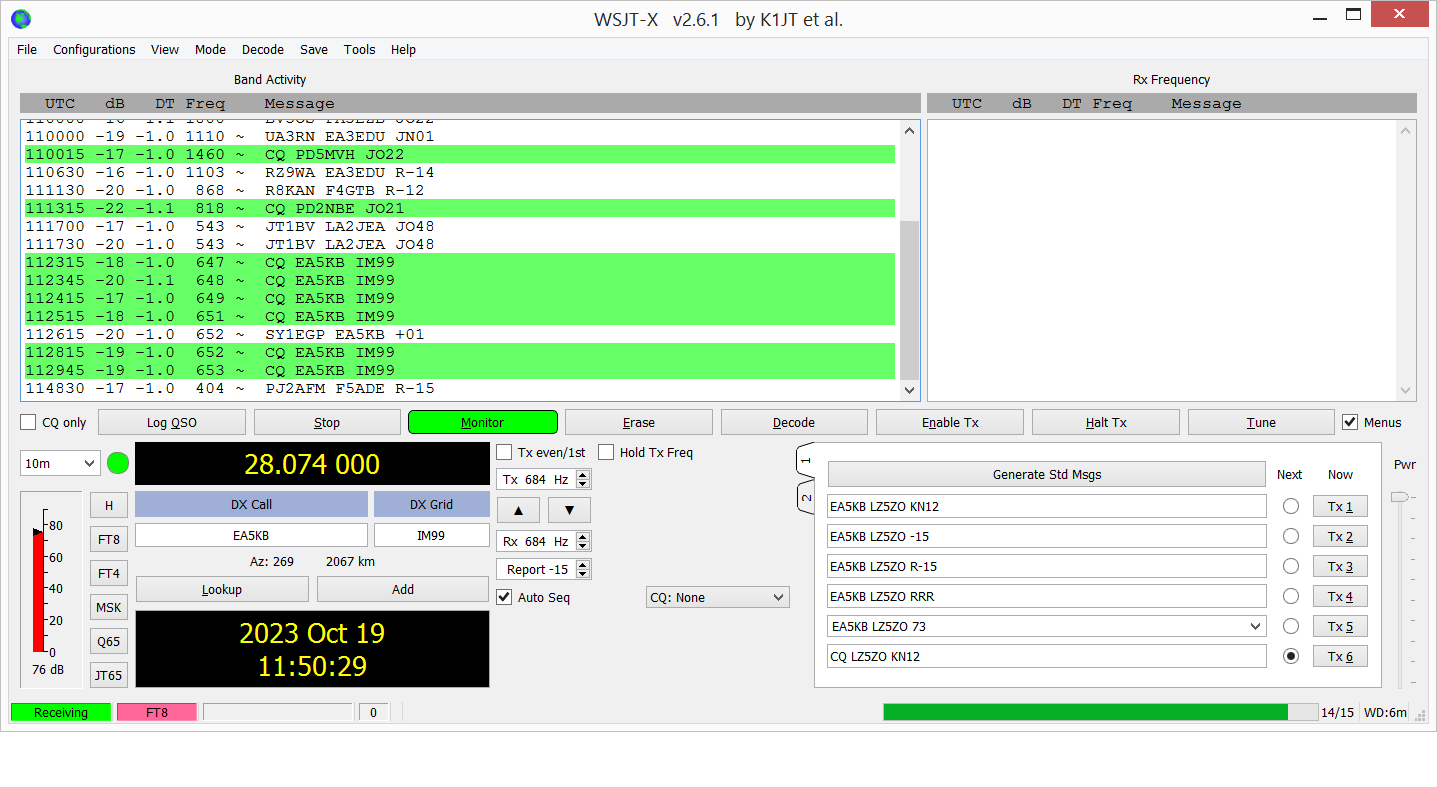
Task: Select decode line SY1EGP EA5KB +01
Action: [x=460, y=335]
